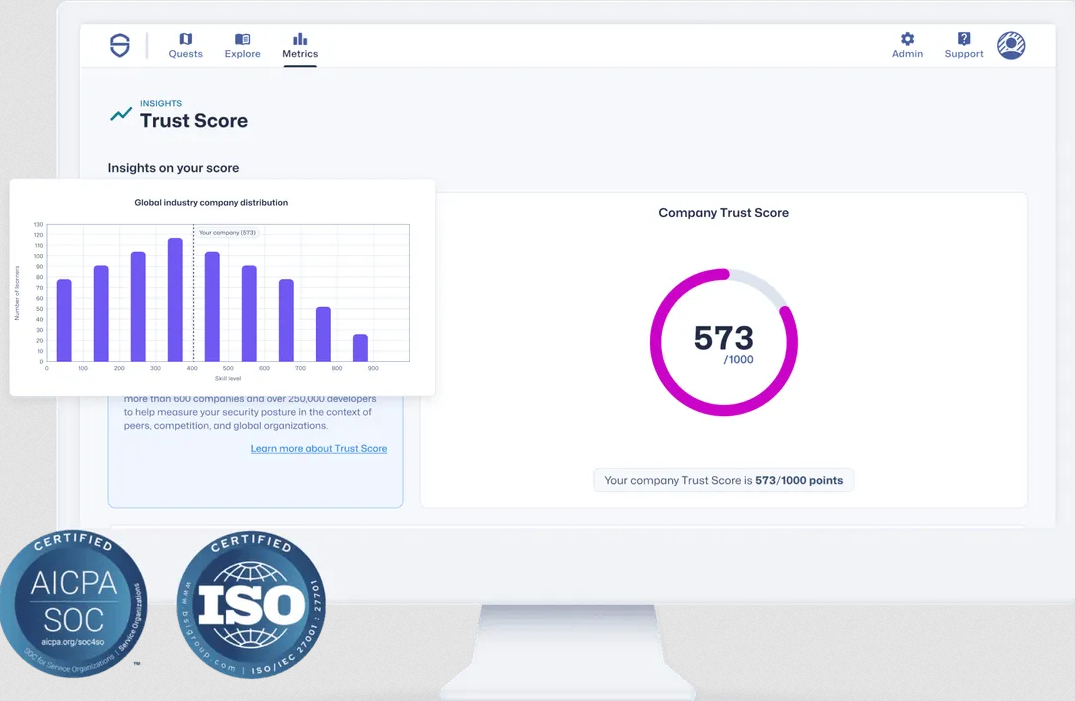Open the user profile avatar
Screen dimensions: 1075x701
[1011, 45]
